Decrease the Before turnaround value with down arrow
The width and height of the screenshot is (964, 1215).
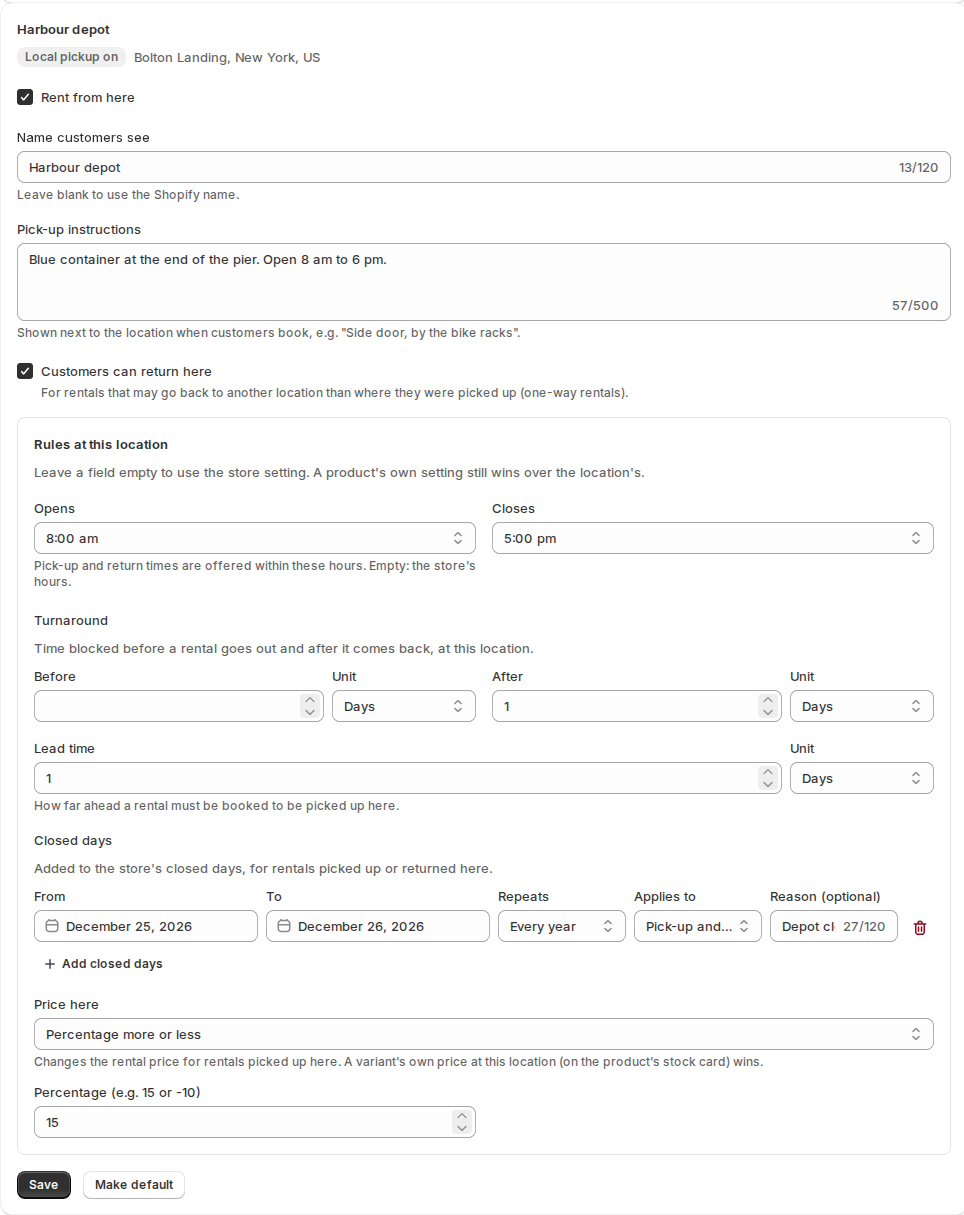pyautogui.click(x=309, y=712)
